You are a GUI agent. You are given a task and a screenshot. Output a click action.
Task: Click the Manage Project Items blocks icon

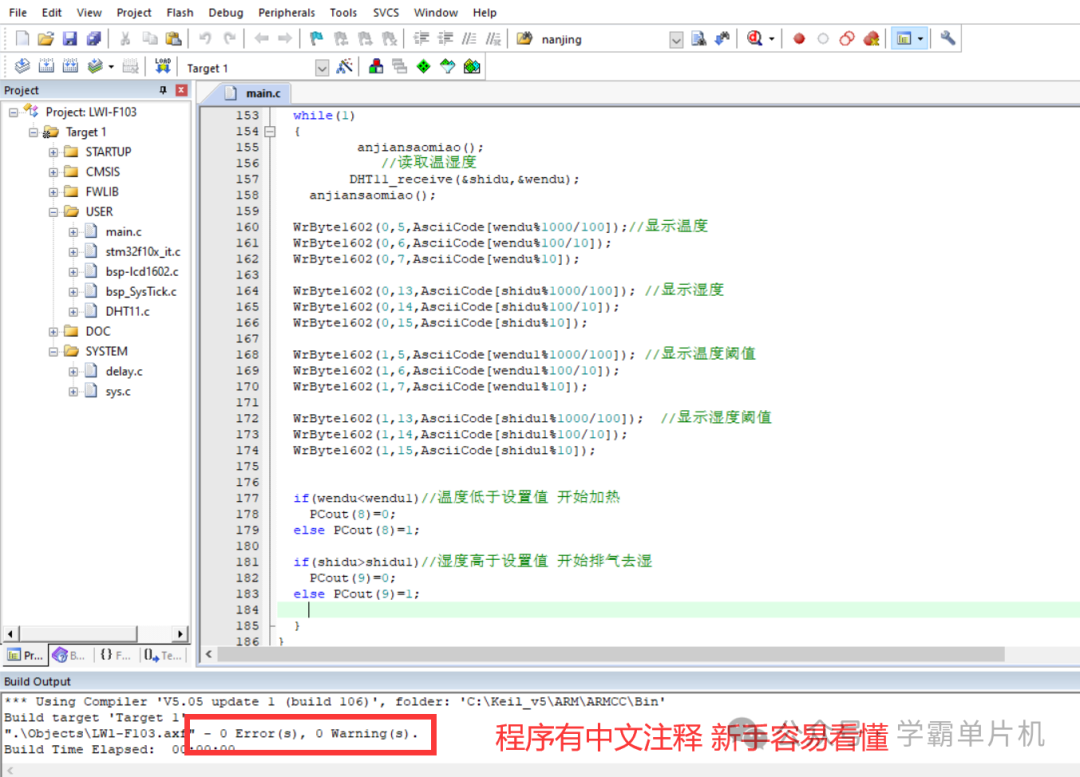click(376, 66)
